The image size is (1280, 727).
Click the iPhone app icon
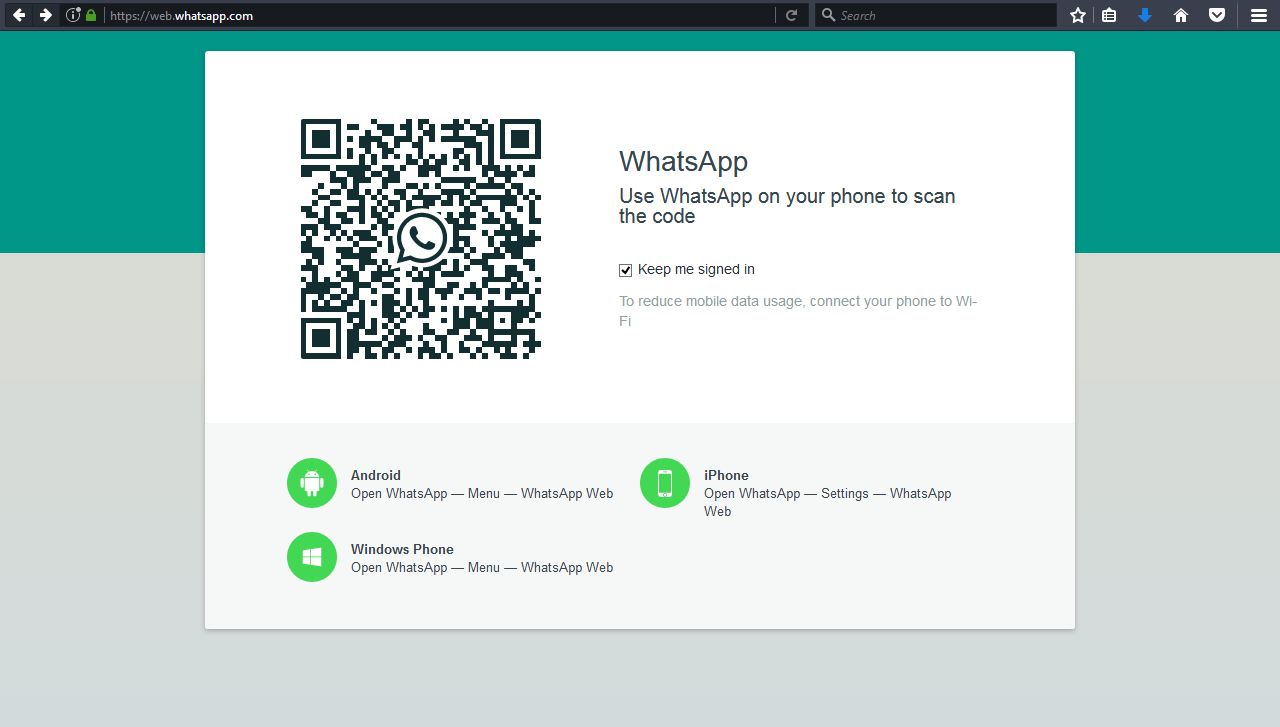pos(664,482)
